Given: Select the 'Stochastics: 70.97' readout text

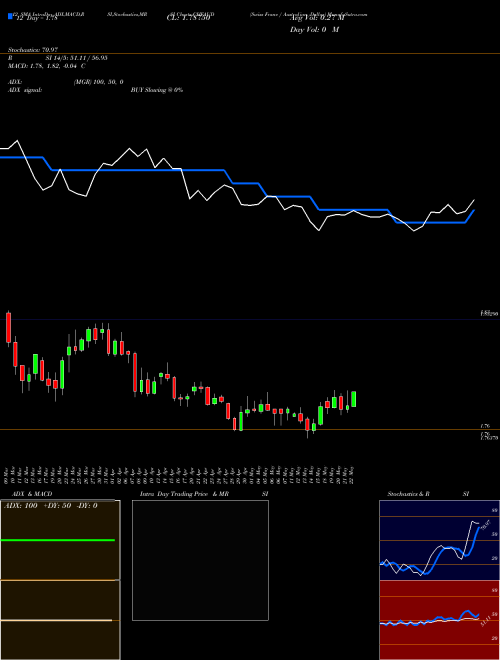Looking at the screenshot, I should [x=33, y=50].
